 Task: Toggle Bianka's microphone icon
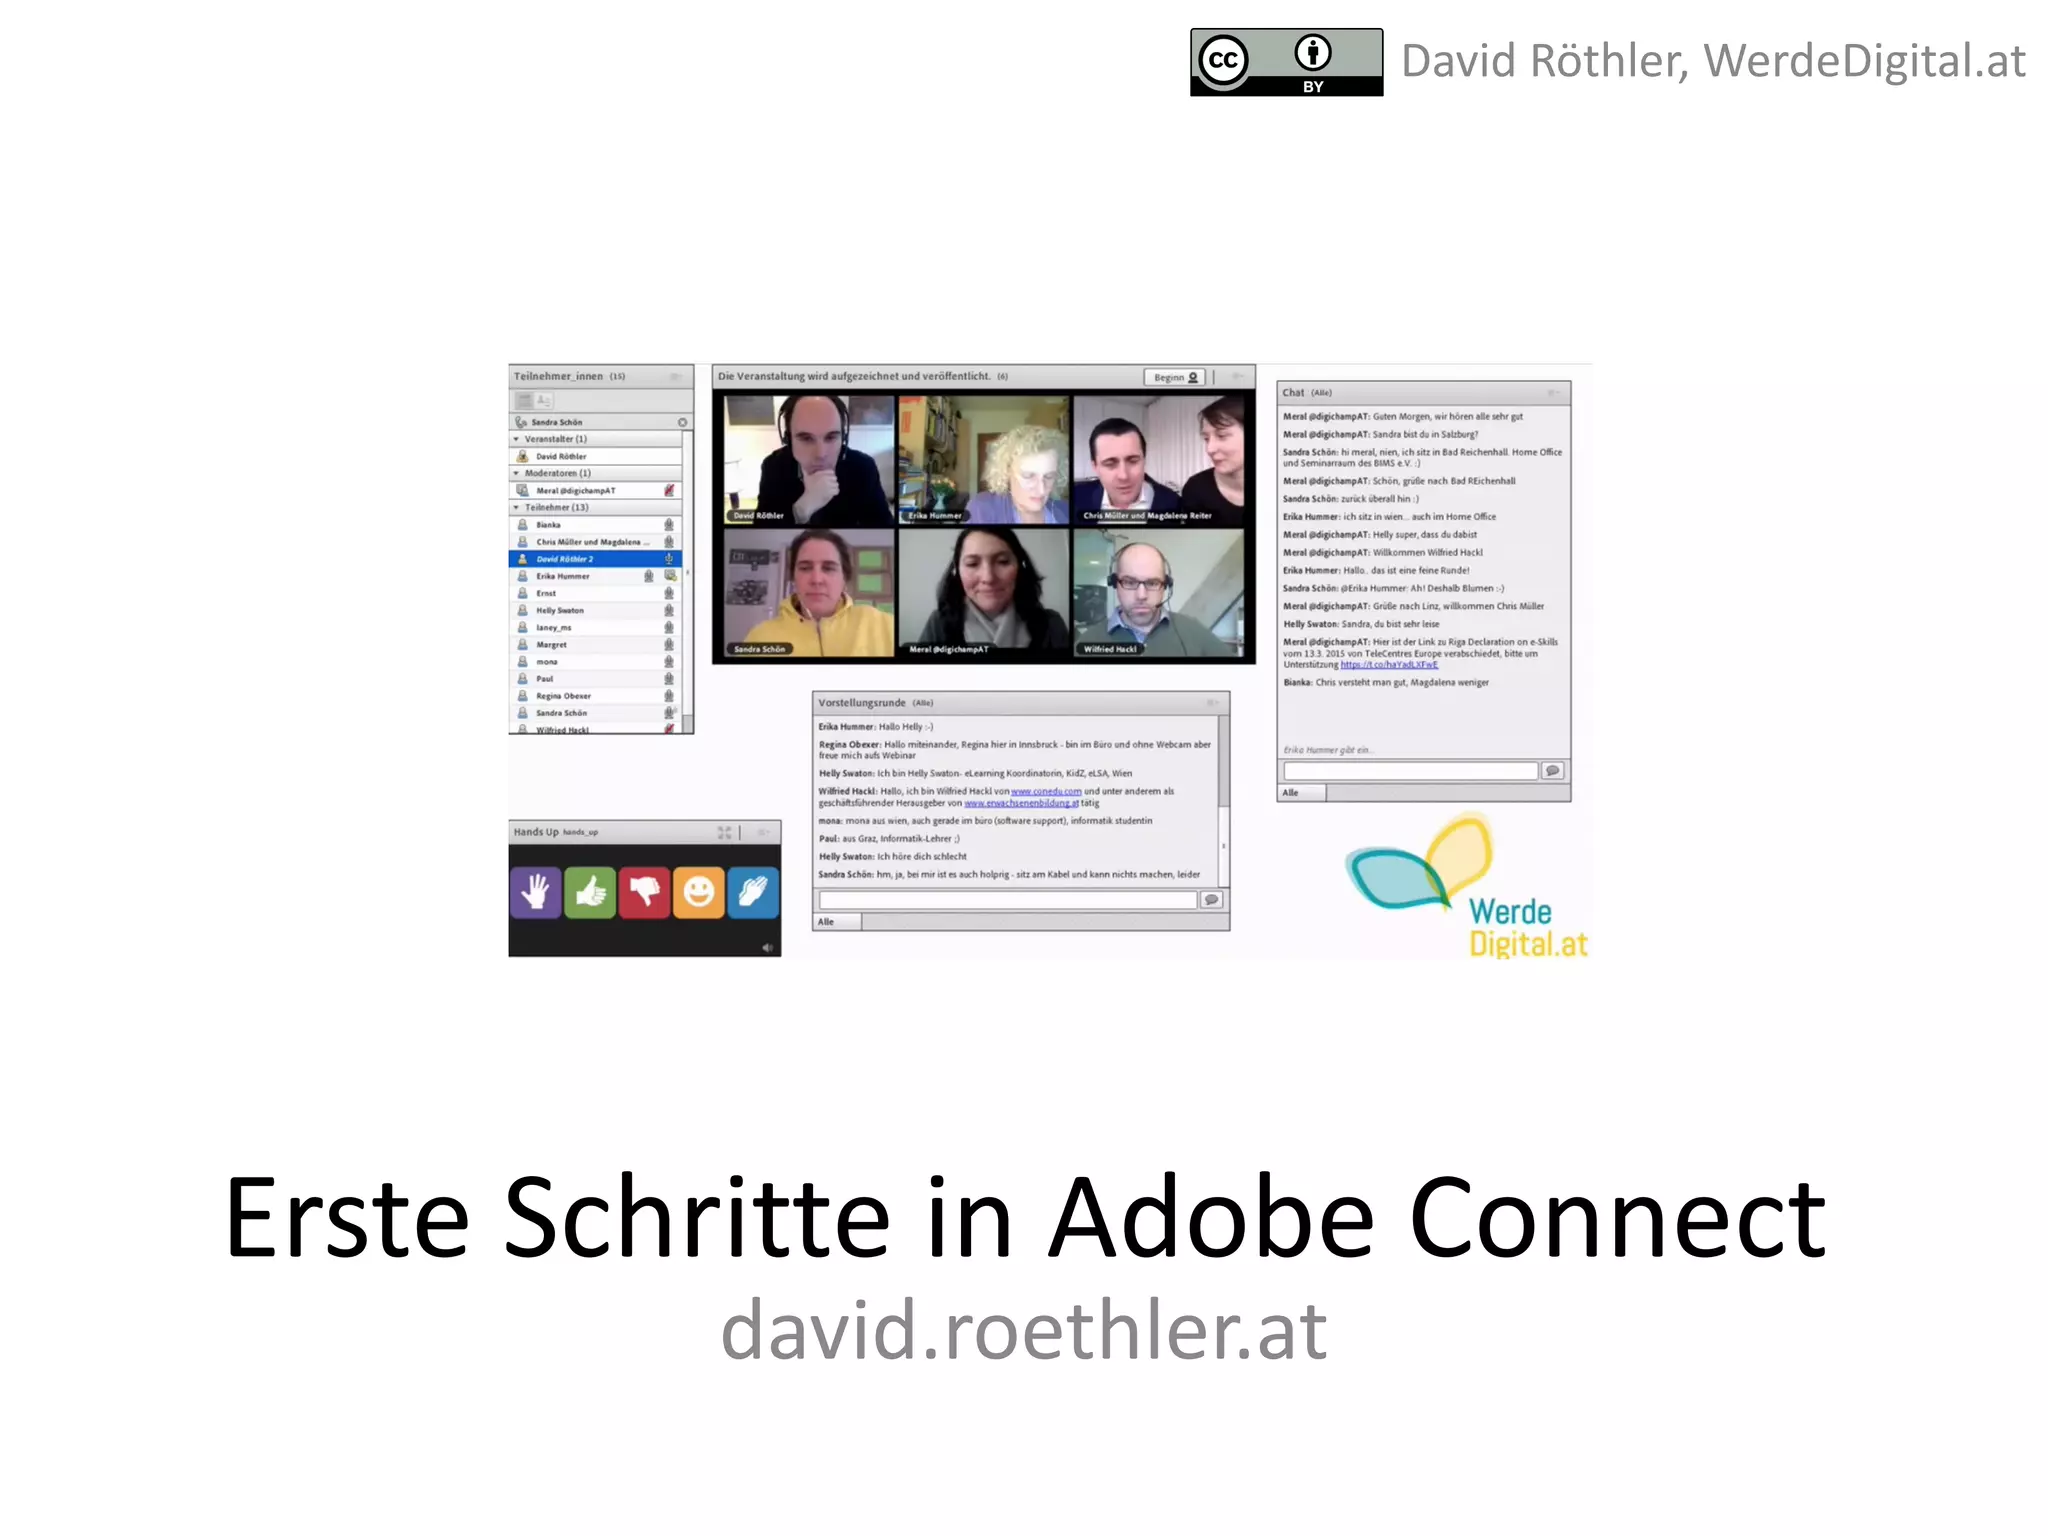point(669,524)
